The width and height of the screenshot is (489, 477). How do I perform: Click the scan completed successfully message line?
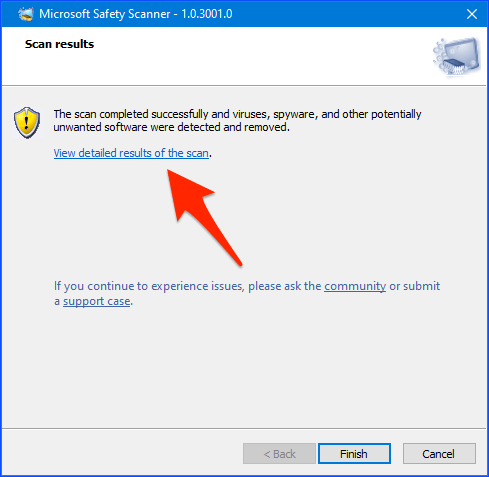coord(237,114)
